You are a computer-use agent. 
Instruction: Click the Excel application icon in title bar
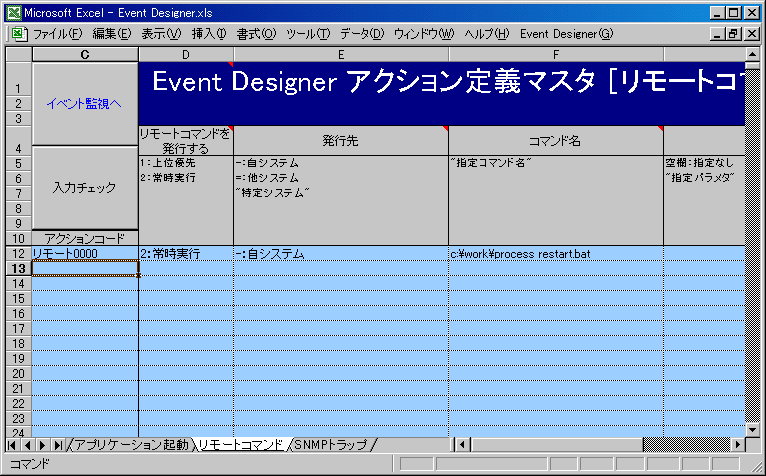point(14,12)
